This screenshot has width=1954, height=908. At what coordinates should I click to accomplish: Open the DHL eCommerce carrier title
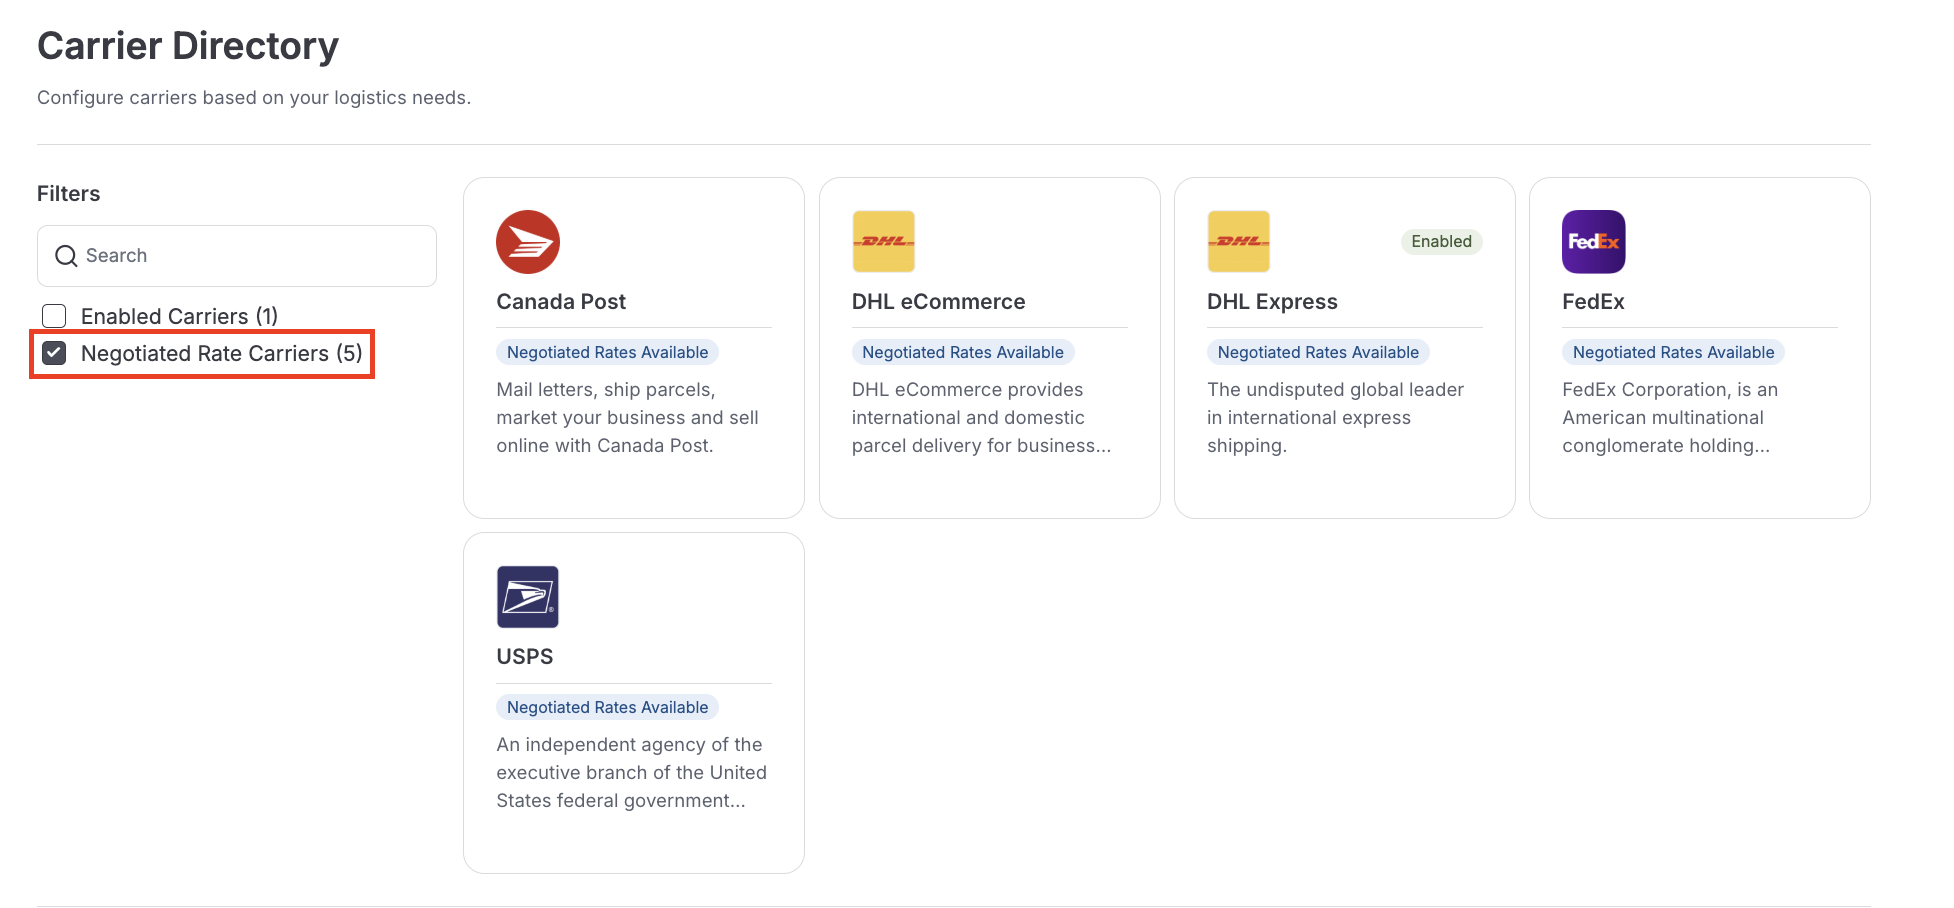(938, 302)
